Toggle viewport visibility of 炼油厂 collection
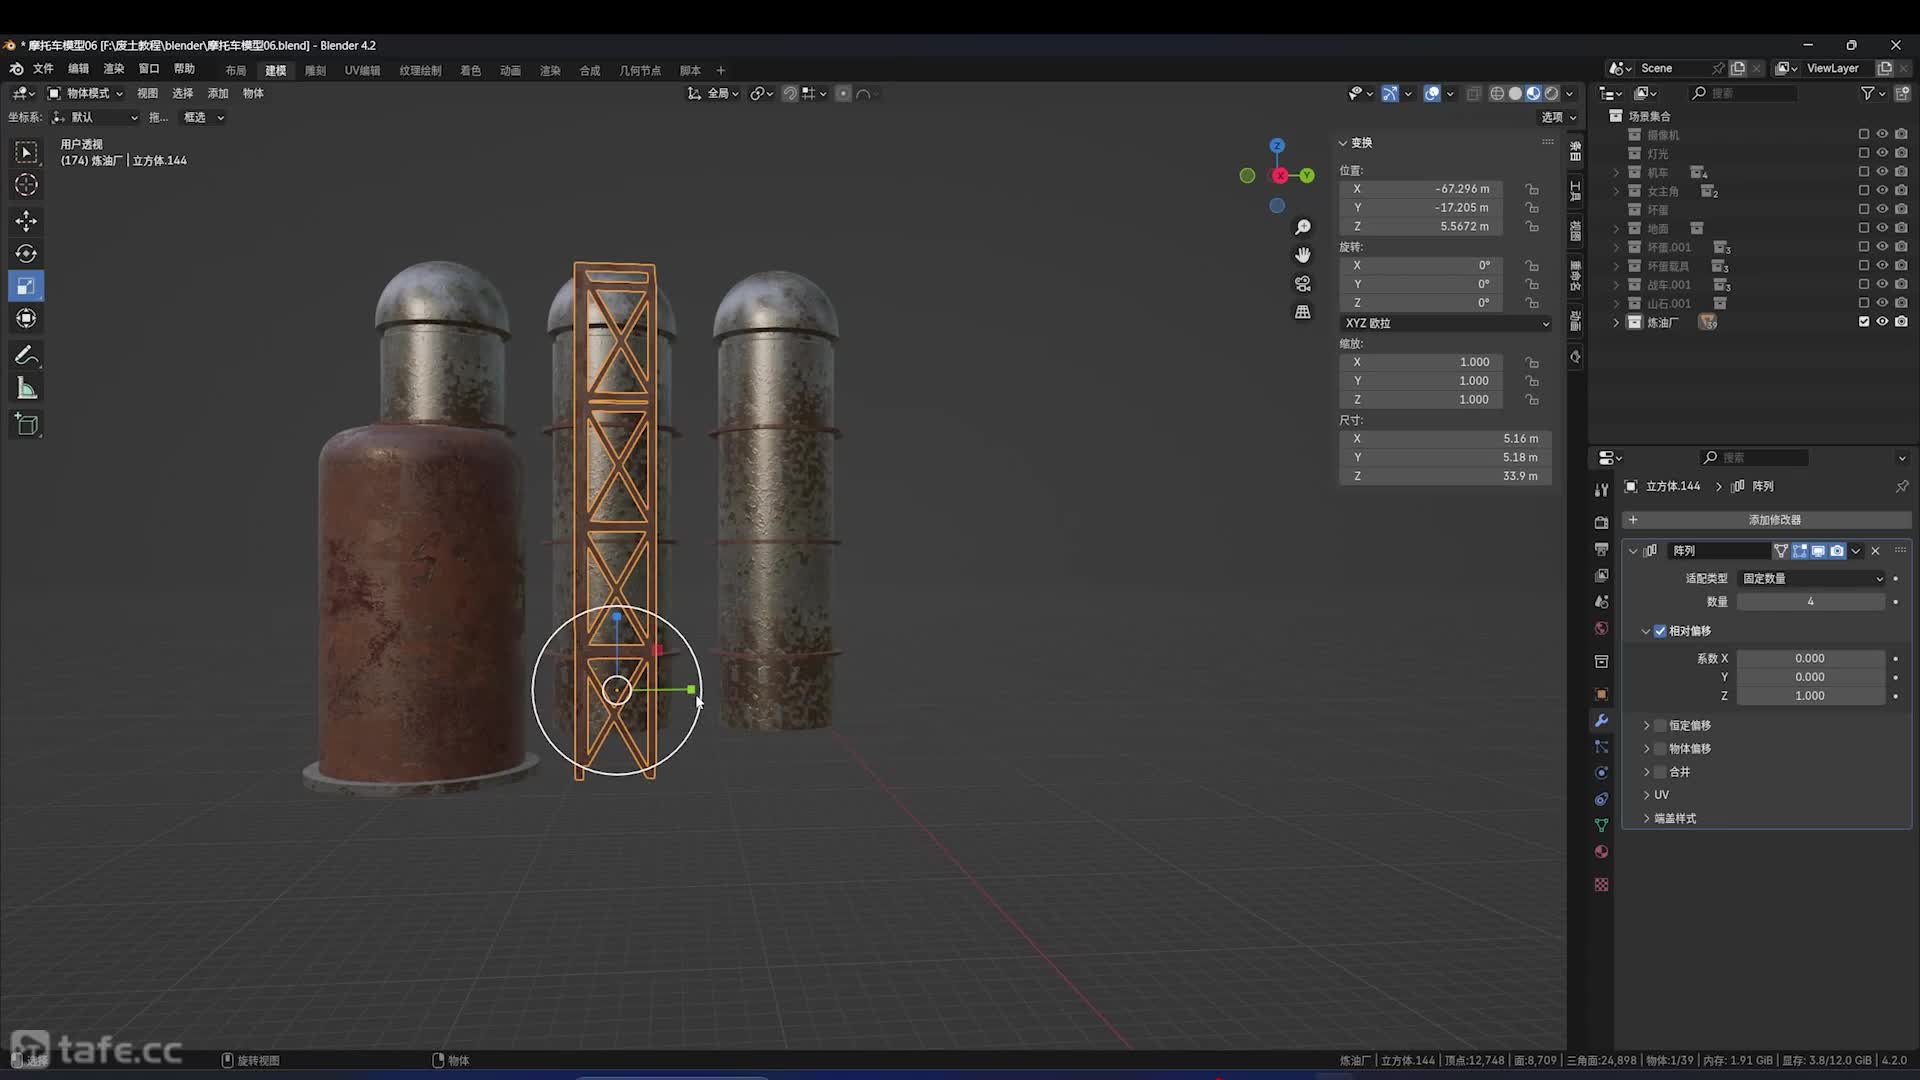This screenshot has width=1920, height=1080. pyautogui.click(x=1882, y=322)
